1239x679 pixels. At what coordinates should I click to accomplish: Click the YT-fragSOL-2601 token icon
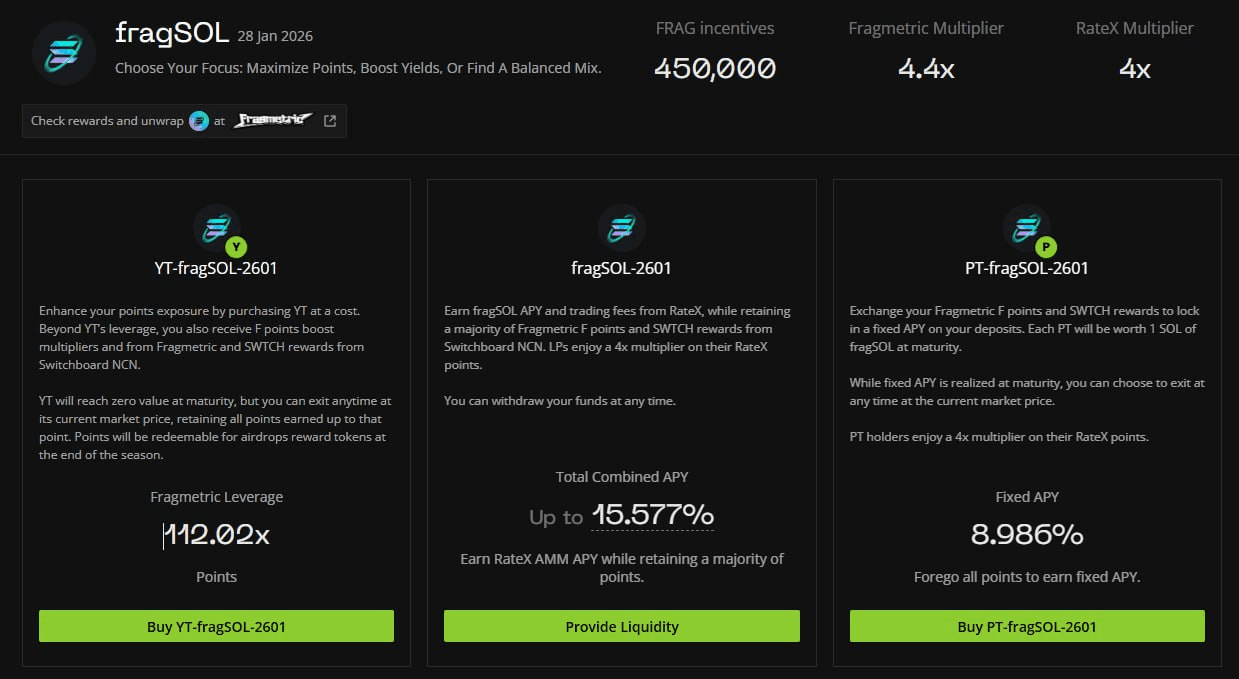tap(217, 229)
